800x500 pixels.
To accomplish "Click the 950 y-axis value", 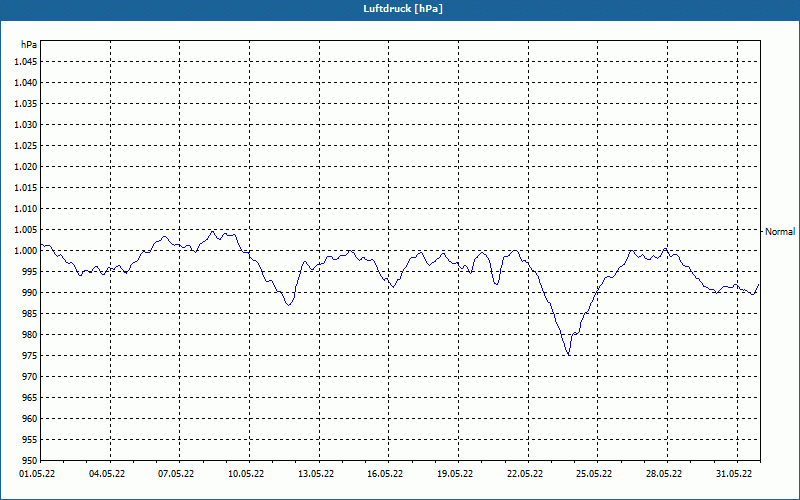I will [x=30, y=460].
